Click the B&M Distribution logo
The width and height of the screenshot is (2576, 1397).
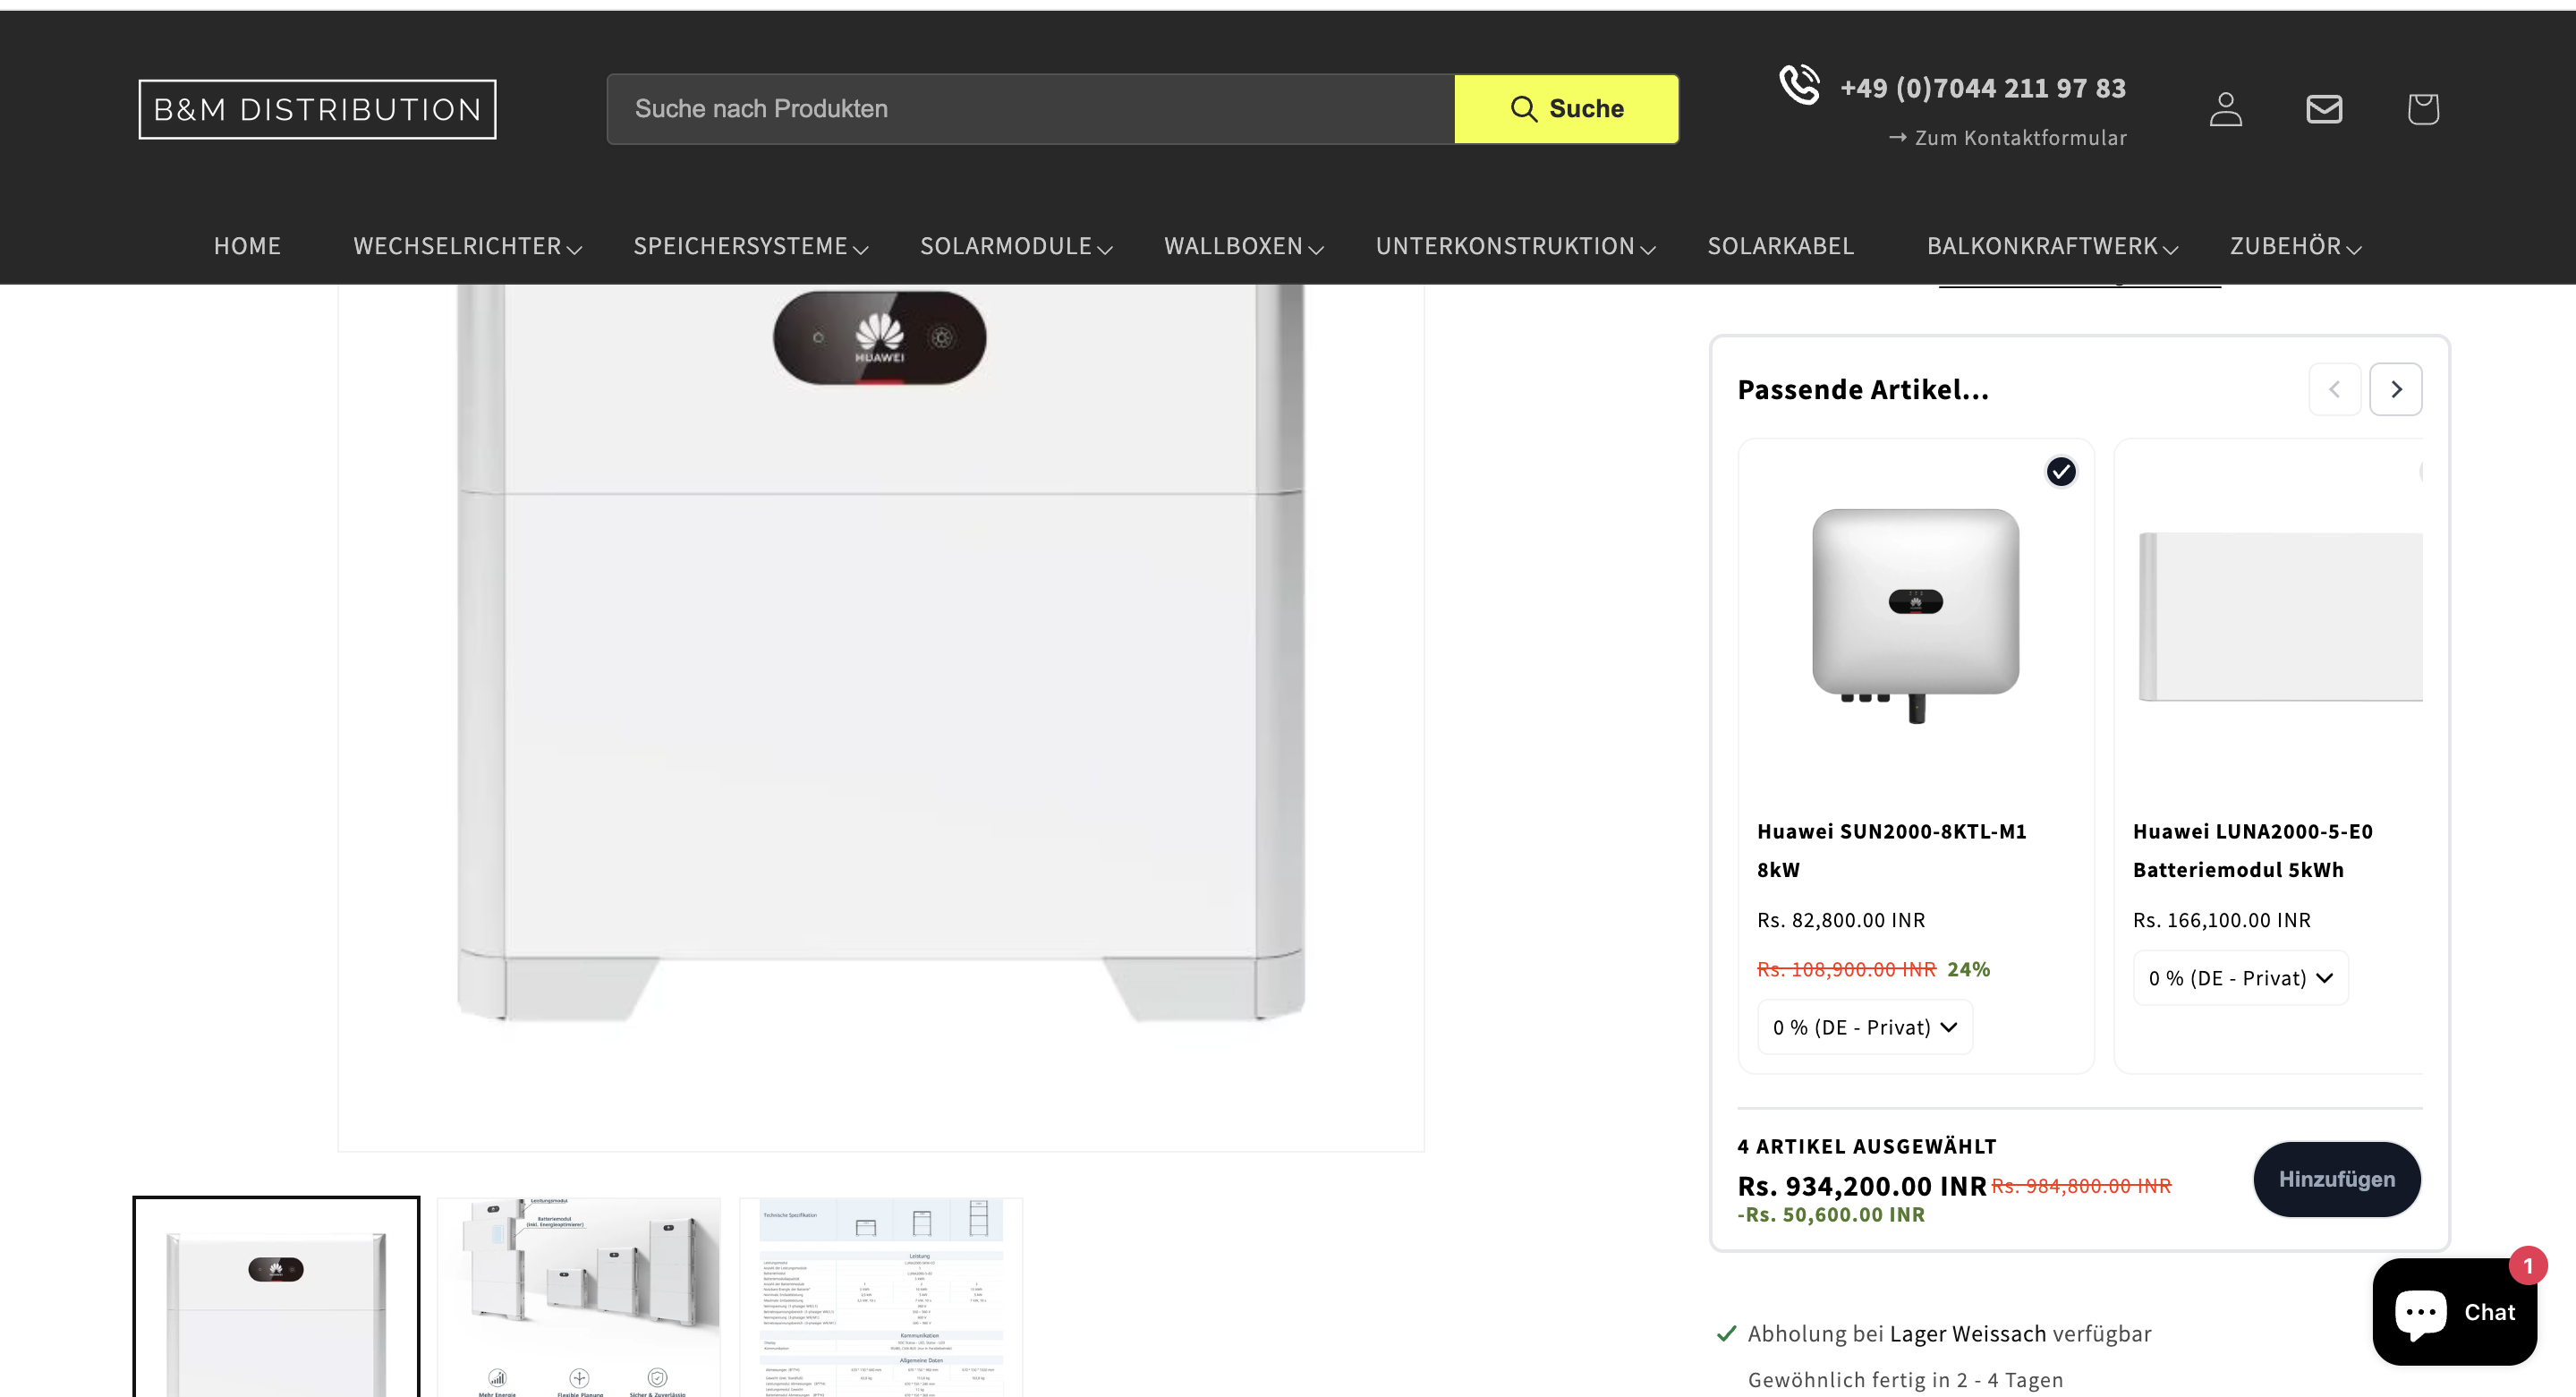[x=317, y=109]
